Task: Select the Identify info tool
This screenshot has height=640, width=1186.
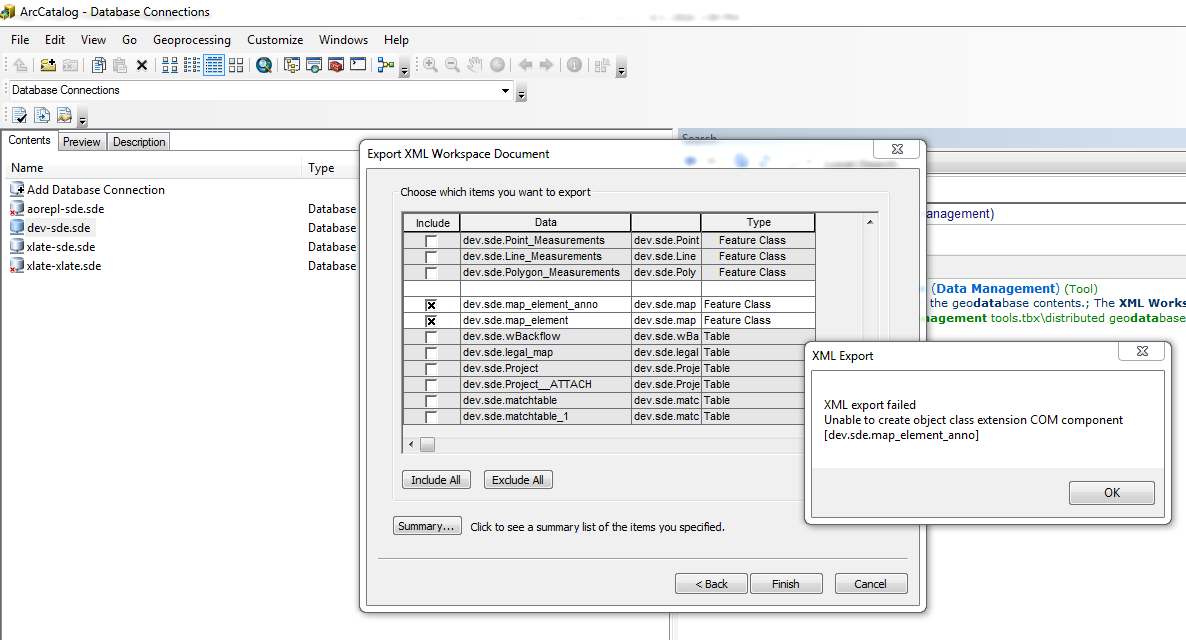Action: click(x=574, y=65)
